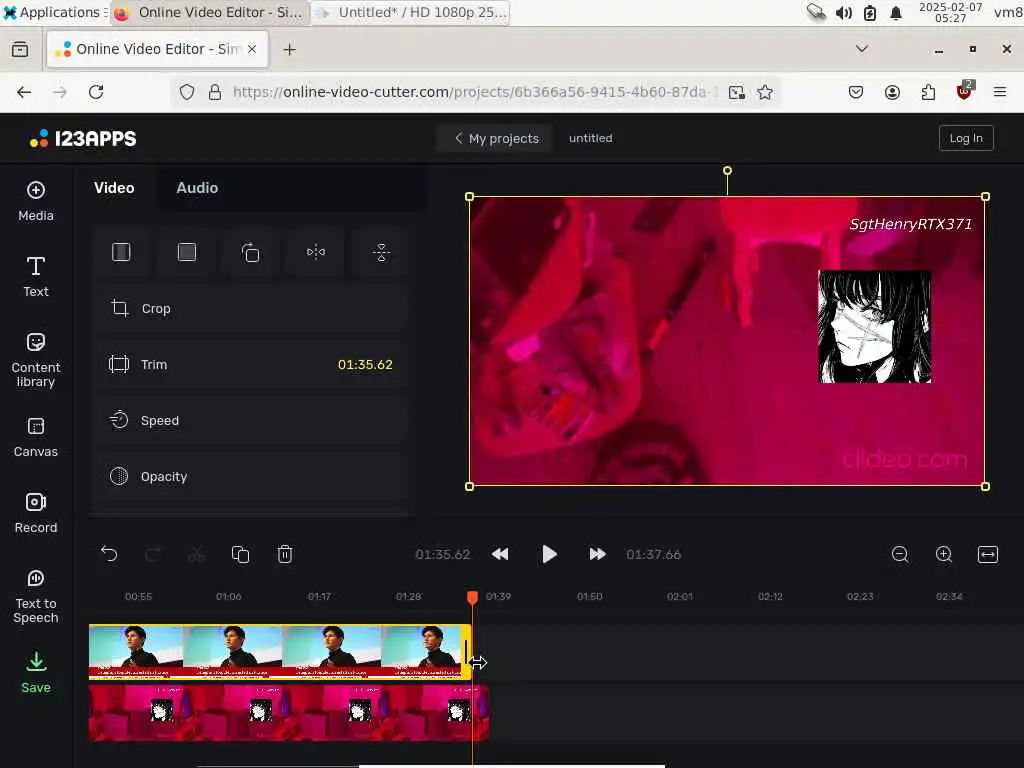The width and height of the screenshot is (1024, 768).
Task: Go back to My projects
Action: click(496, 138)
